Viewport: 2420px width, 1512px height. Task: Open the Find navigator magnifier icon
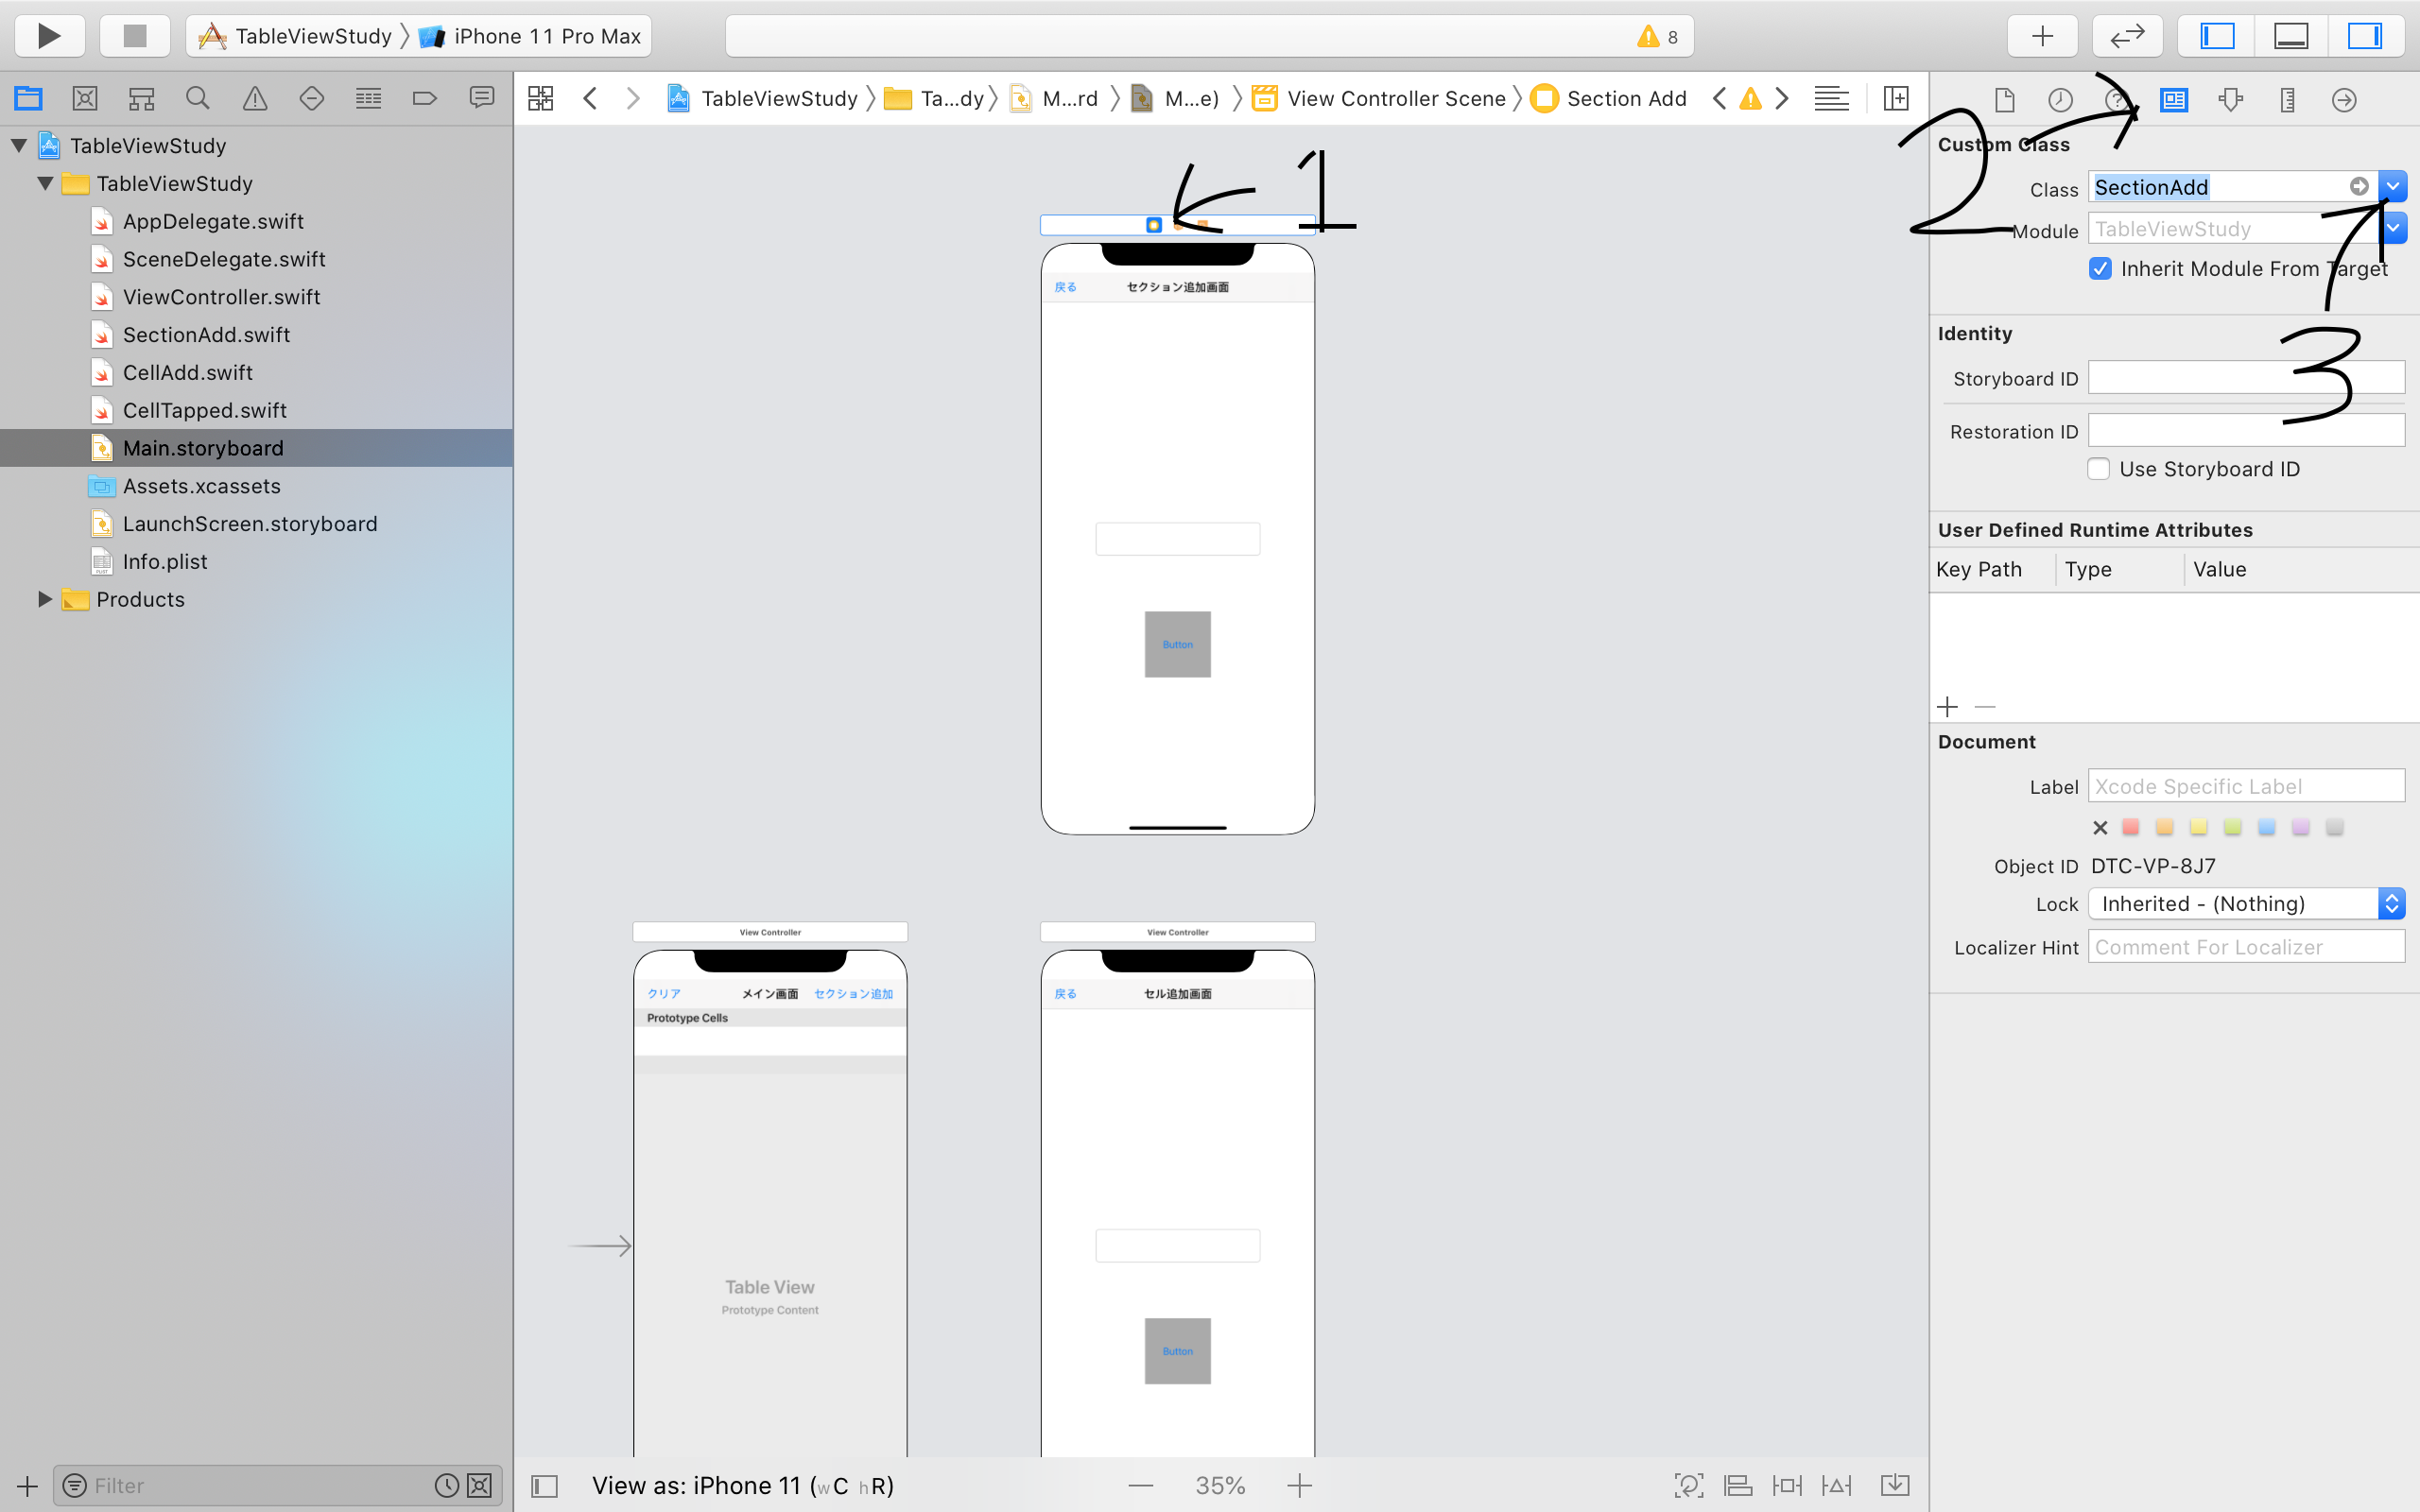pos(198,98)
